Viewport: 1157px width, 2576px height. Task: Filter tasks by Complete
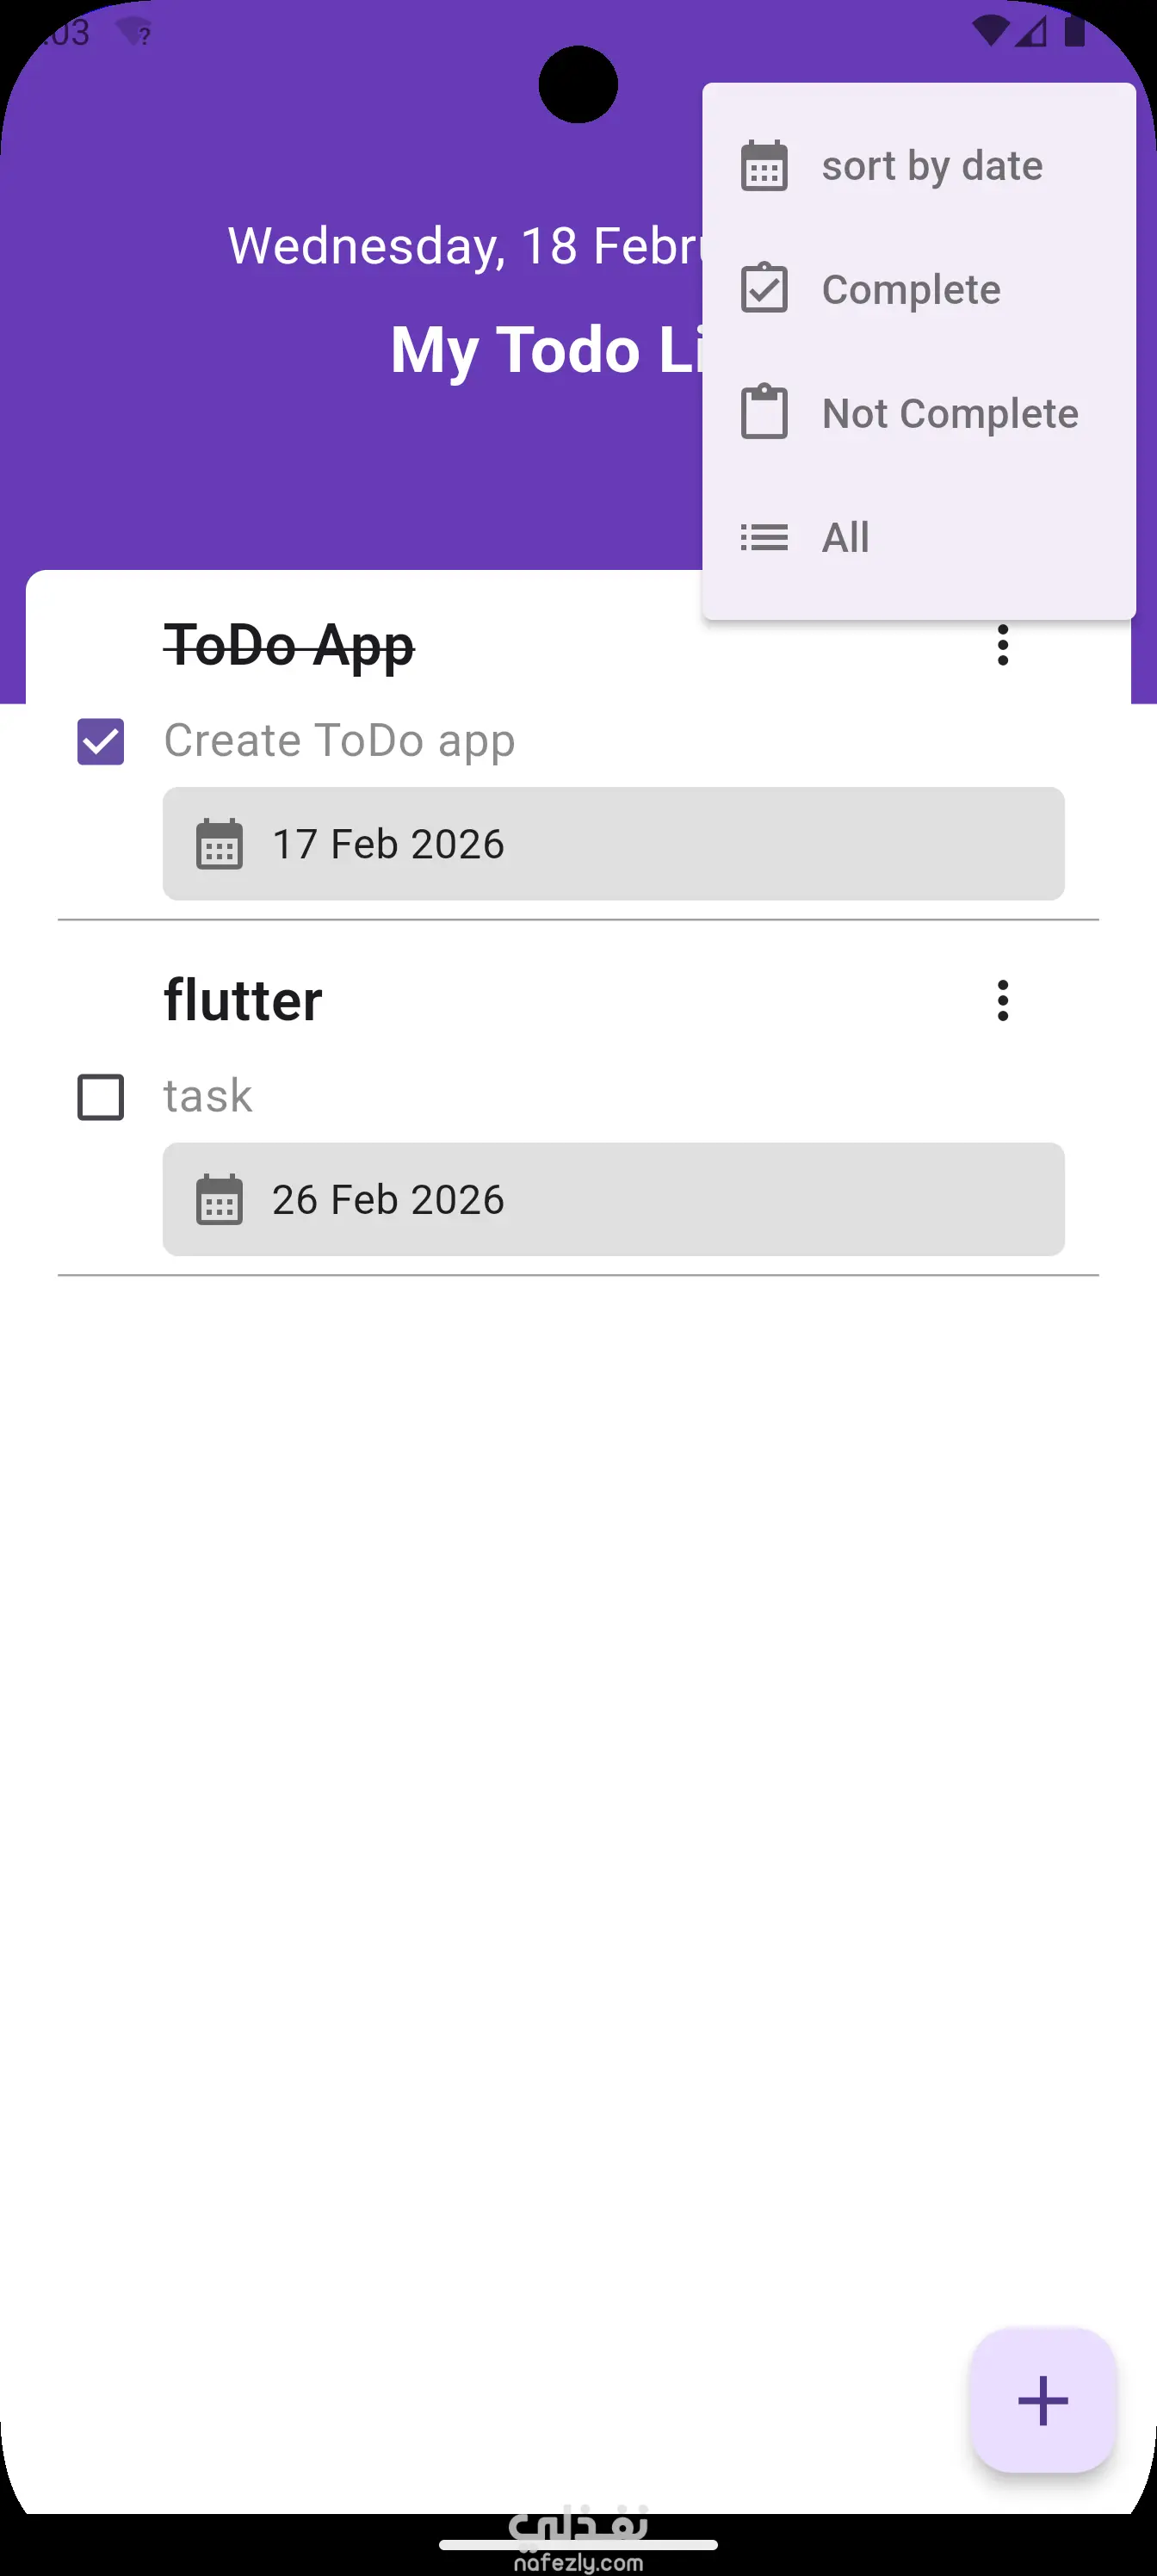pos(910,290)
